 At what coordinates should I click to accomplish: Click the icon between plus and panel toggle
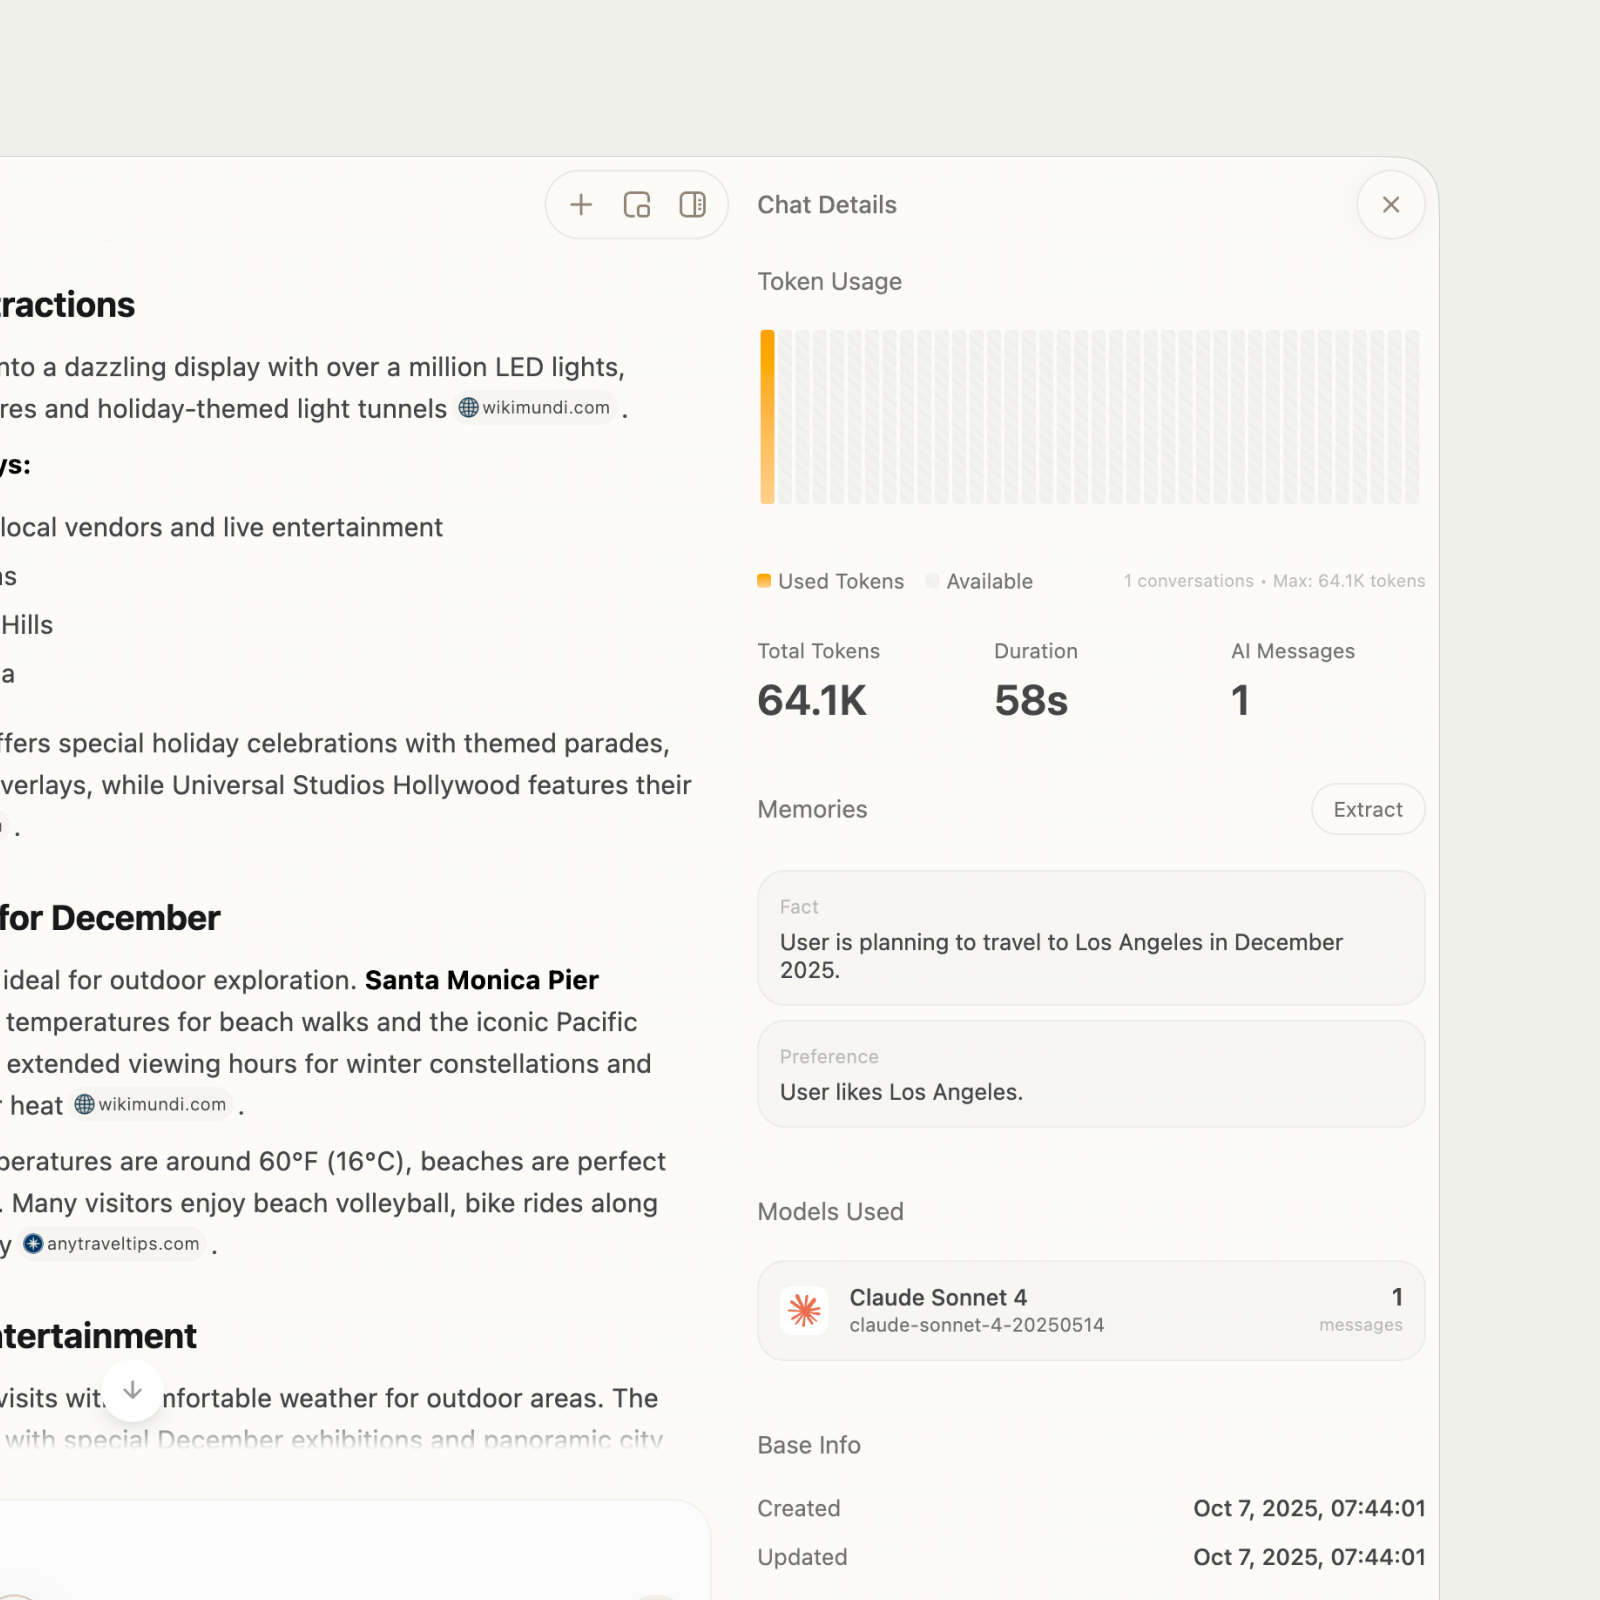click(x=637, y=205)
